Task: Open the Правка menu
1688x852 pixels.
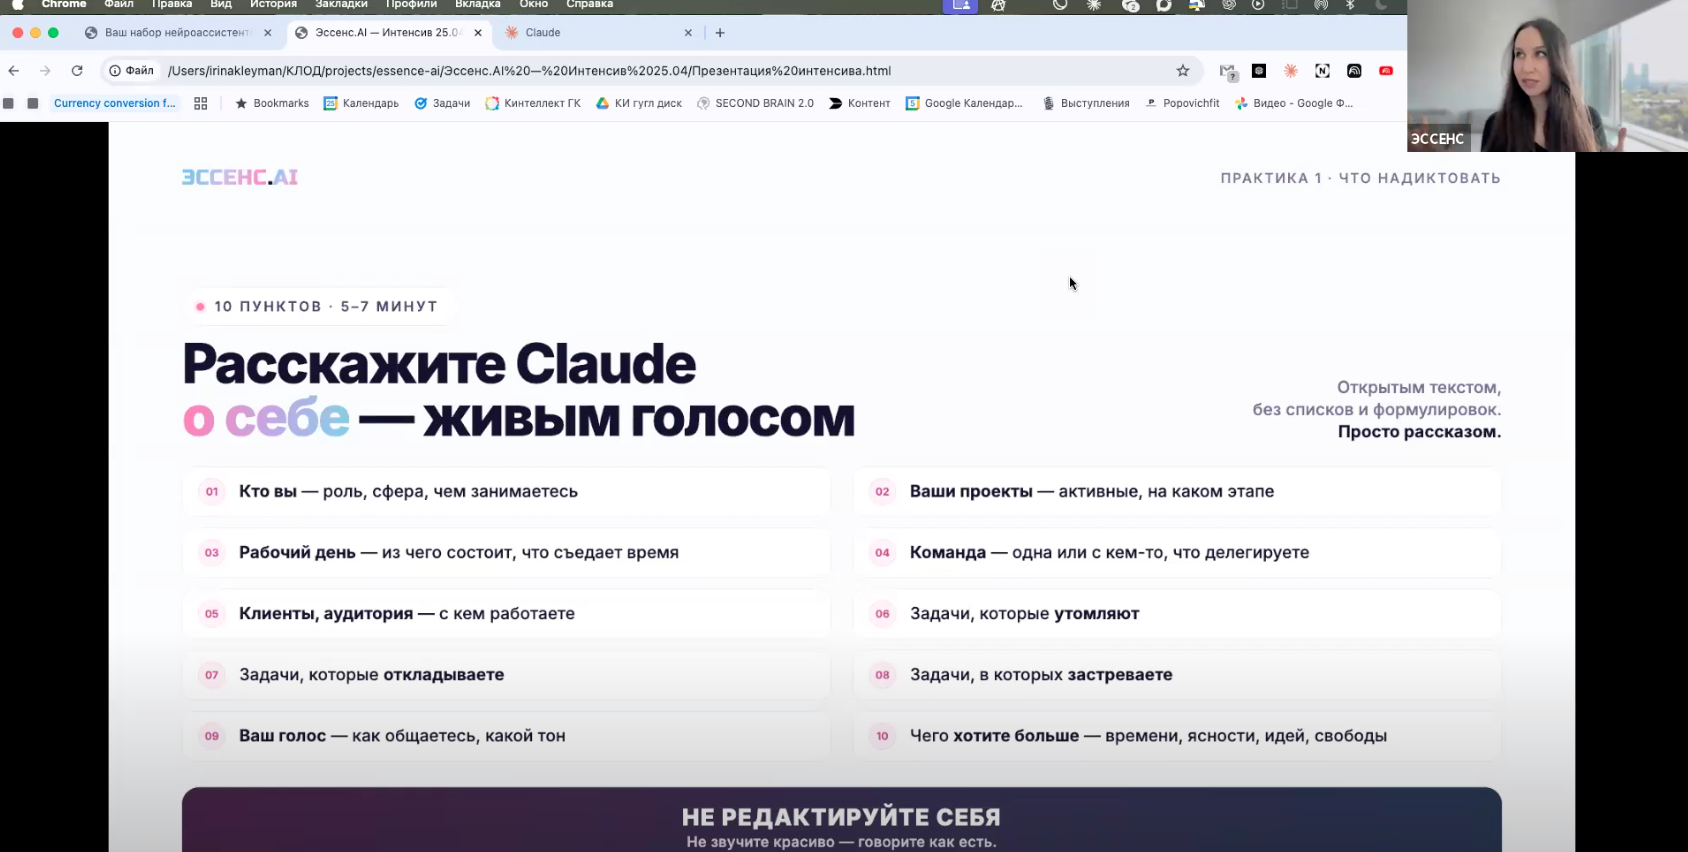Action: pos(172,4)
